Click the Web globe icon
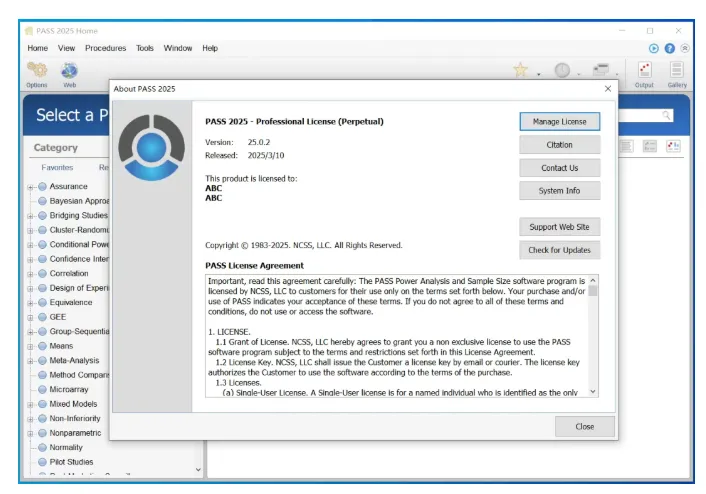Screen dimensions: 706x494 (69, 70)
